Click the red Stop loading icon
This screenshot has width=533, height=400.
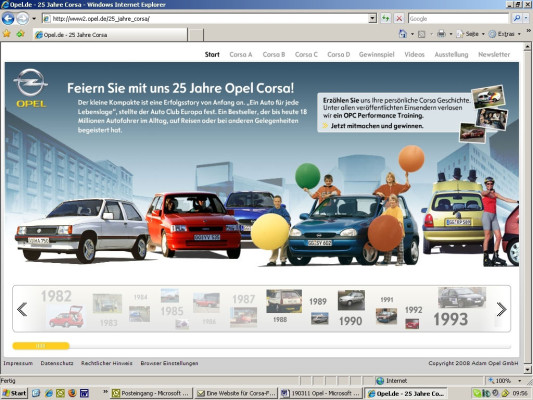click(x=399, y=18)
